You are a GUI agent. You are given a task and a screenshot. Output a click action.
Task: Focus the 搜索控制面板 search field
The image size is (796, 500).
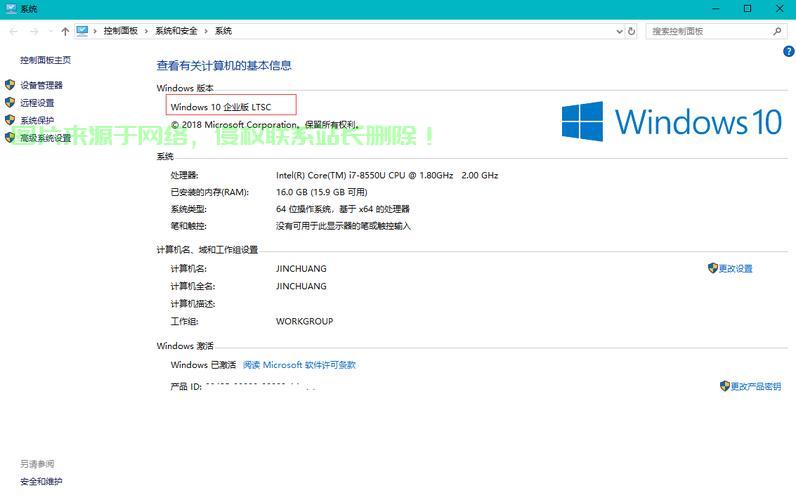pos(716,31)
